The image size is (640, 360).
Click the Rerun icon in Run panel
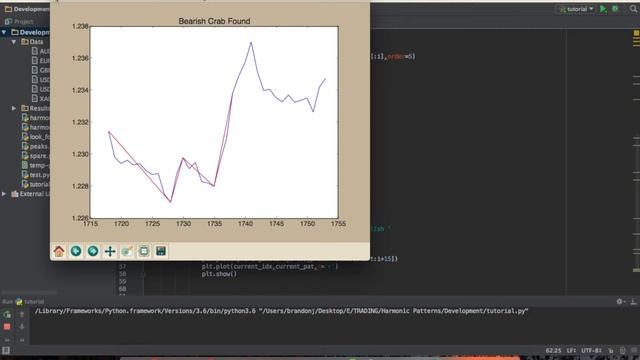(7, 314)
